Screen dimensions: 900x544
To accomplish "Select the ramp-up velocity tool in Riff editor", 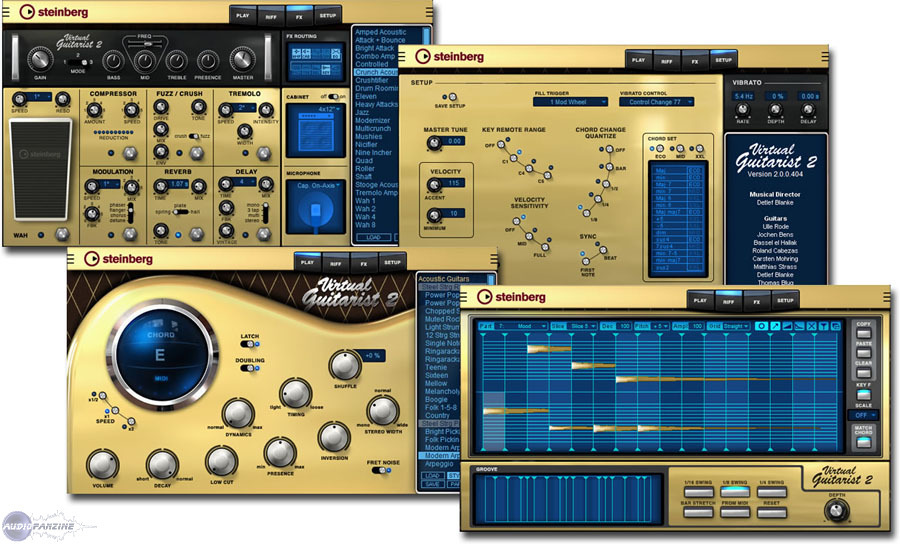I will pyautogui.click(x=788, y=326).
